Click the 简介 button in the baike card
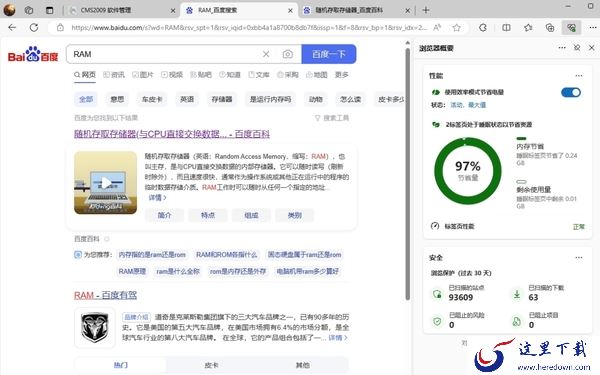600x375 pixels. pyautogui.click(x=165, y=215)
